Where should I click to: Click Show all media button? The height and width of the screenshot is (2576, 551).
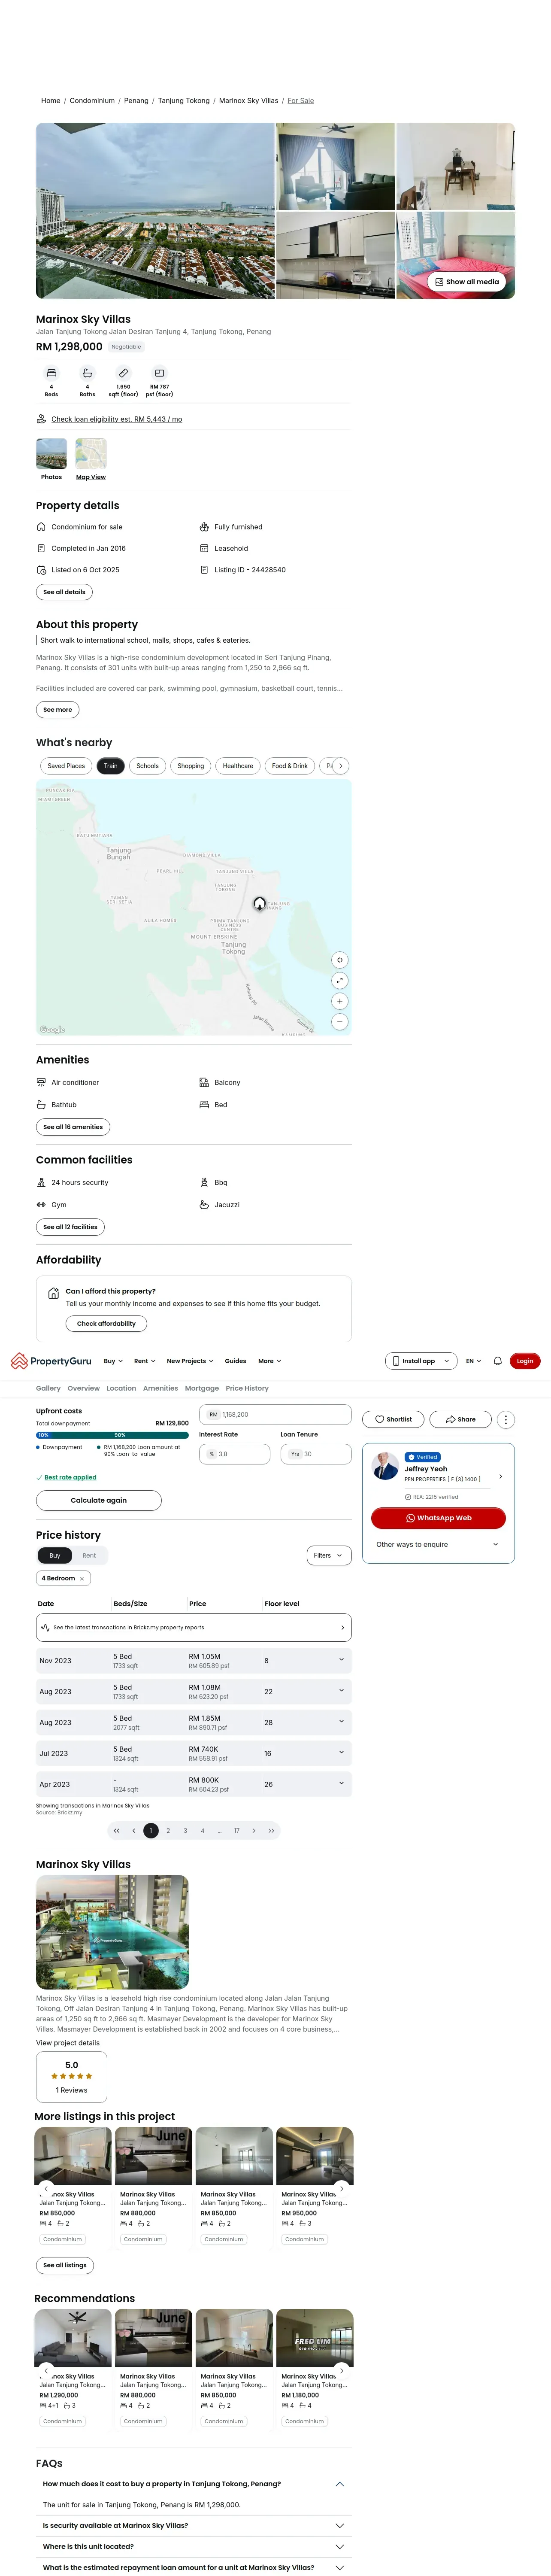(467, 282)
